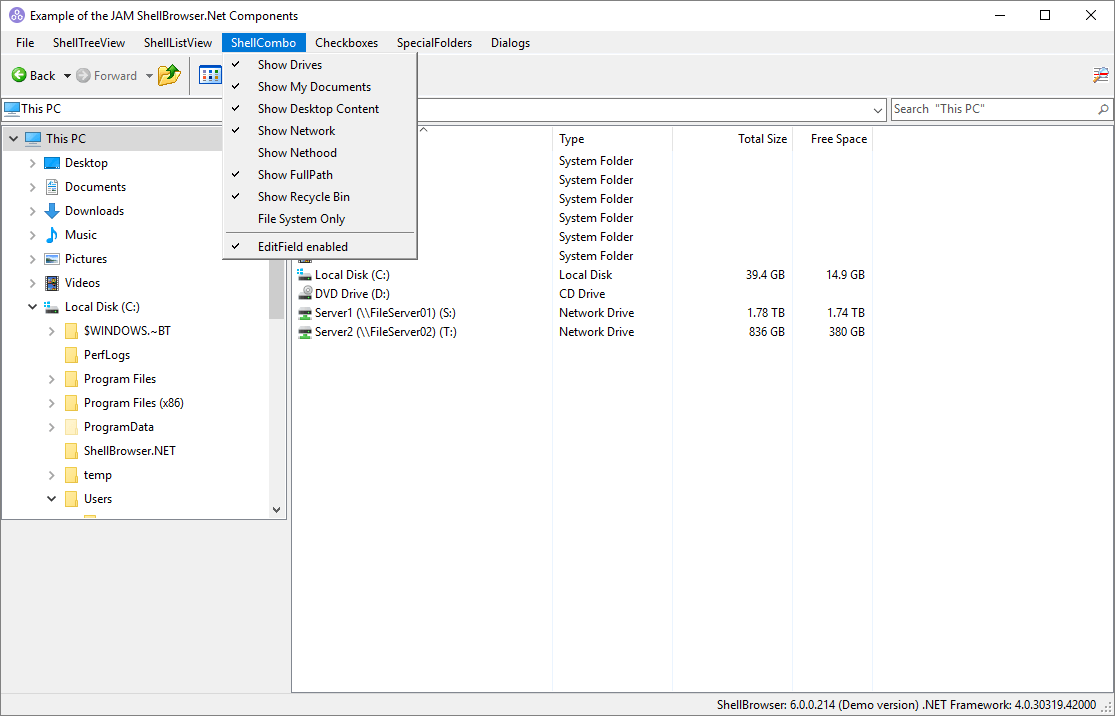The width and height of the screenshot is (1115, 716).
Task: Open the Checkboxes menu
Action: [x=346, y=43]
